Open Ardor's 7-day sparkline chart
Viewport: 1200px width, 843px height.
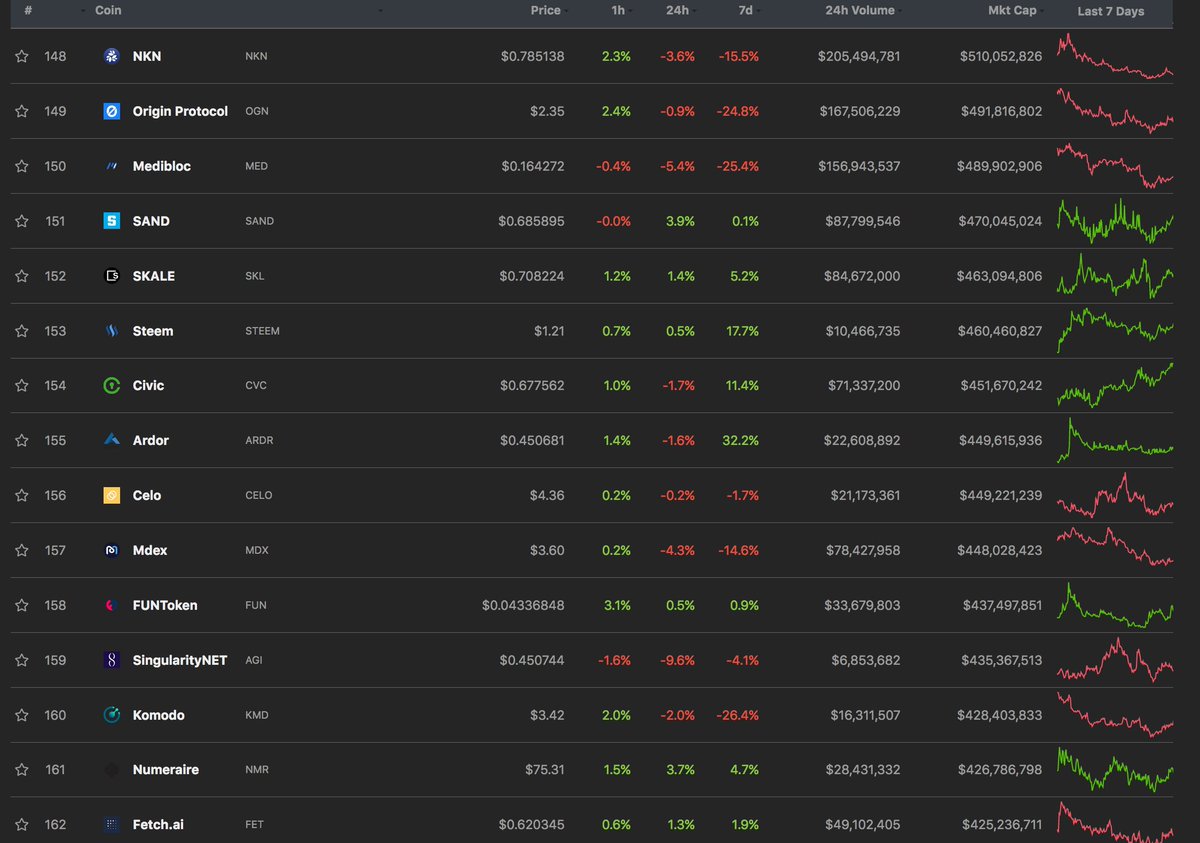(x=1116, y=440)
